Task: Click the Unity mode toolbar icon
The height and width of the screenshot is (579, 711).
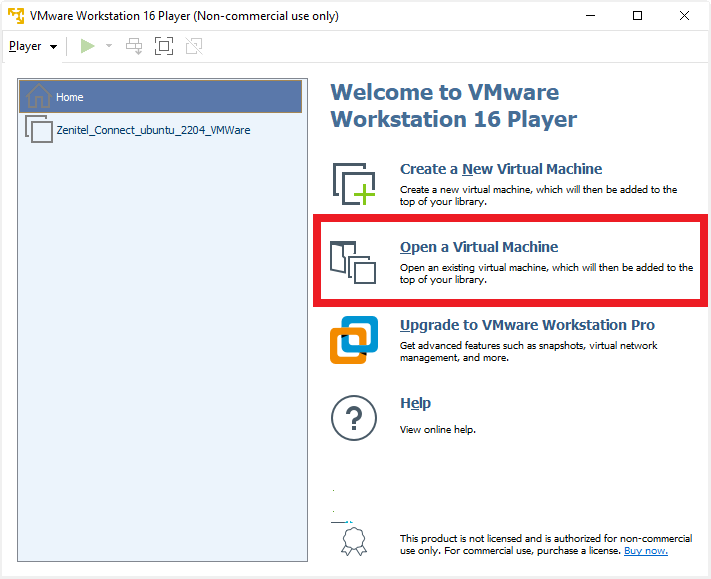Action: pyautogui.click(x=194, y=46)
